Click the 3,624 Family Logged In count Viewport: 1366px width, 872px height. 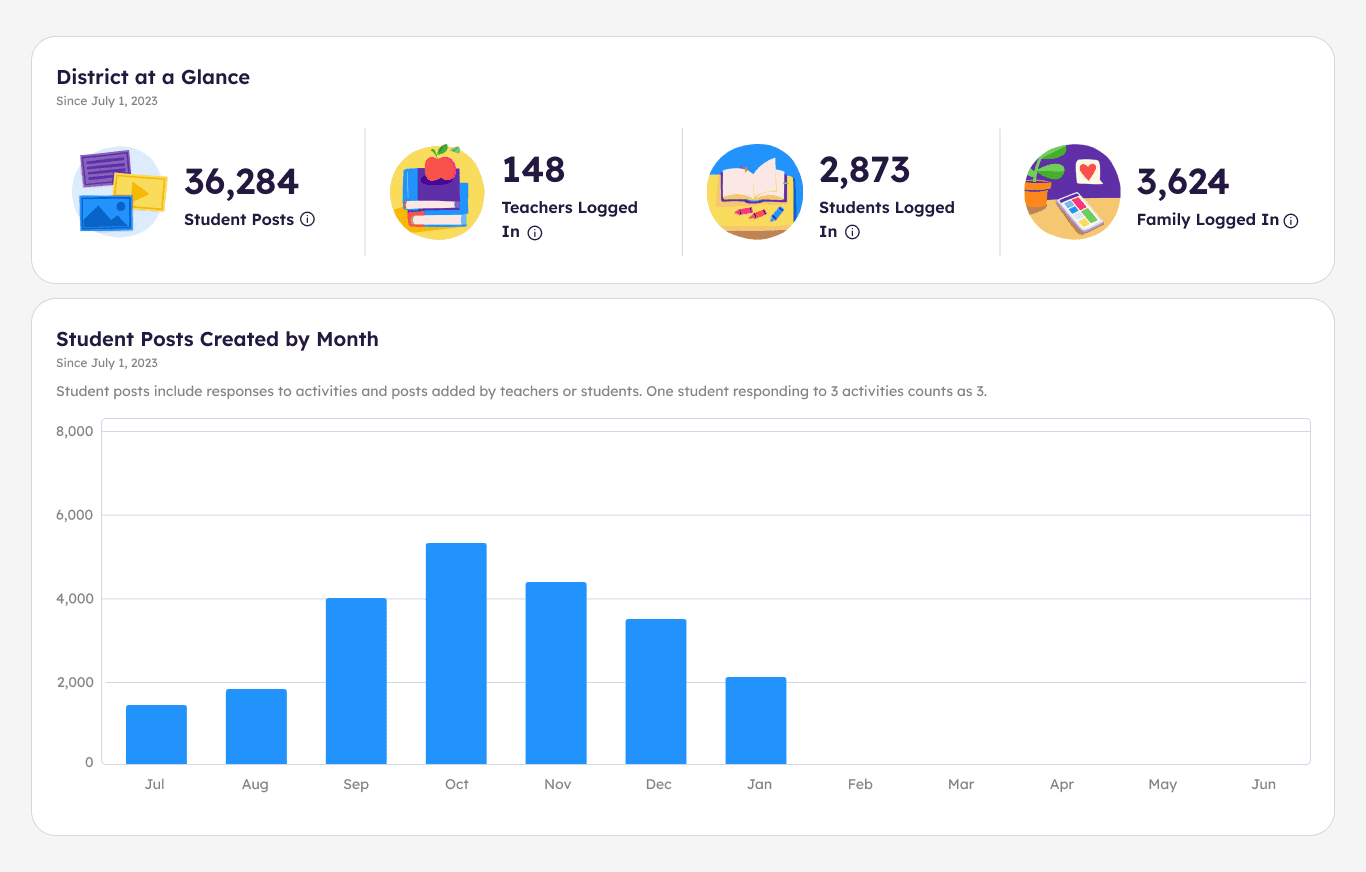pos(1184,182)
